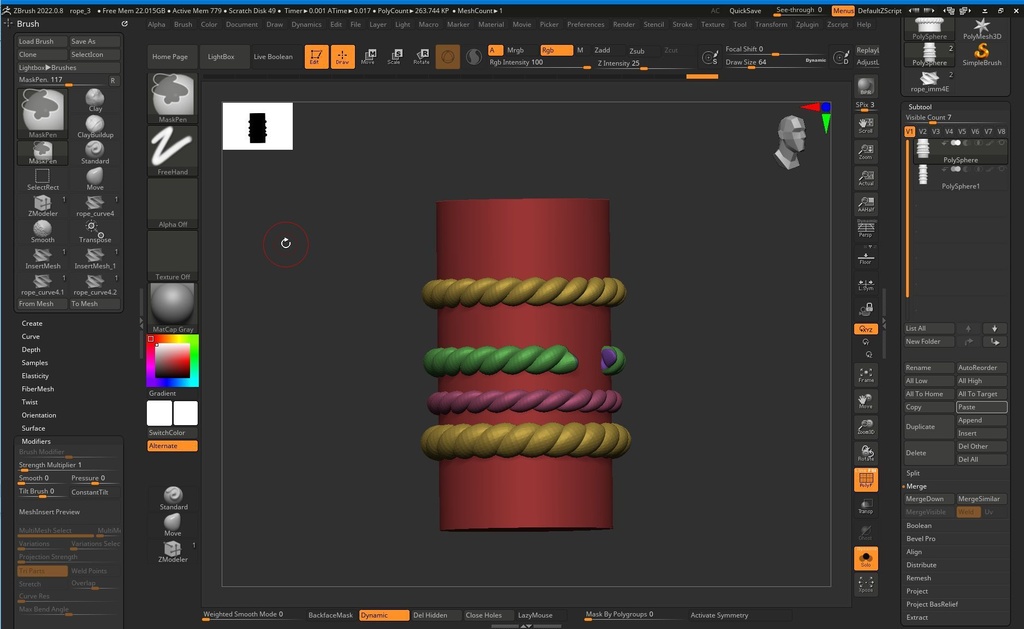Open the FreeHand stroke selector
The image size is (1024, 629).
tap(172, 151)
